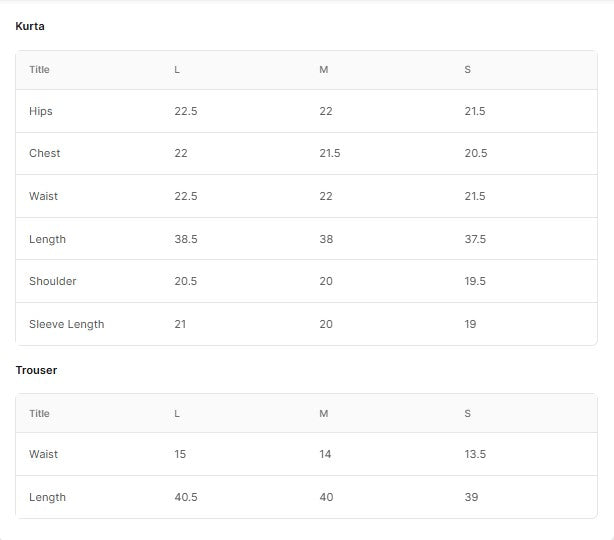The image size is (614, 540).
Task: Click the Kurta section heading
Action: (x=30, y=26)
